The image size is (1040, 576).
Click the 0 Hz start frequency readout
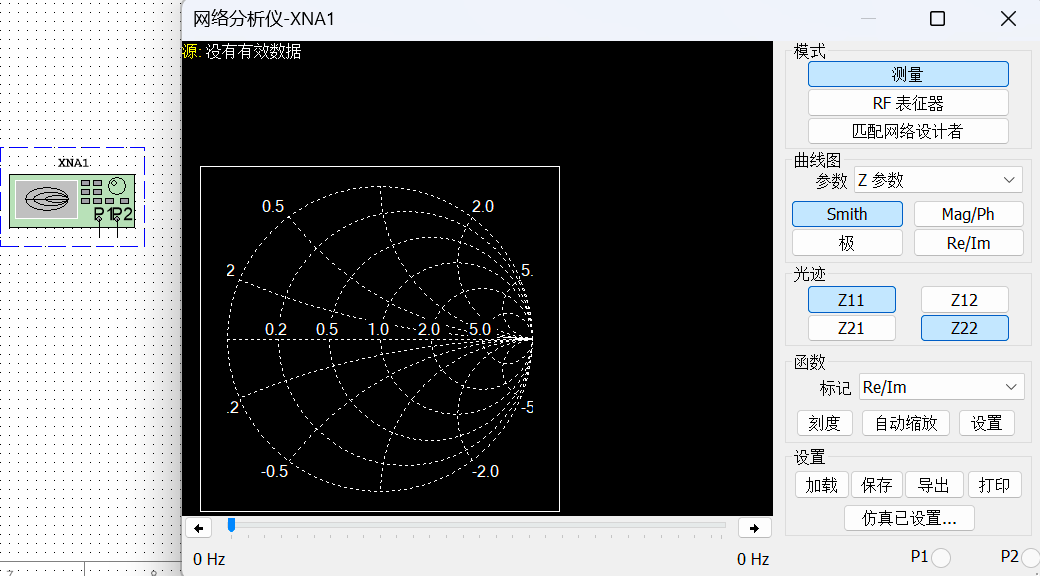[x=209, y=559]
